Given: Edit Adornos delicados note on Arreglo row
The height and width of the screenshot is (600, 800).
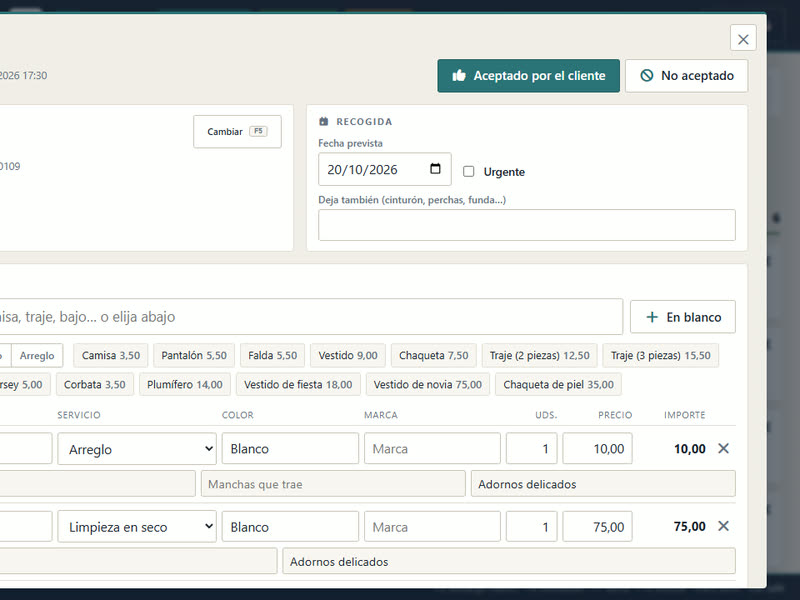Looking at the screenshot, I should pos(603,484).
